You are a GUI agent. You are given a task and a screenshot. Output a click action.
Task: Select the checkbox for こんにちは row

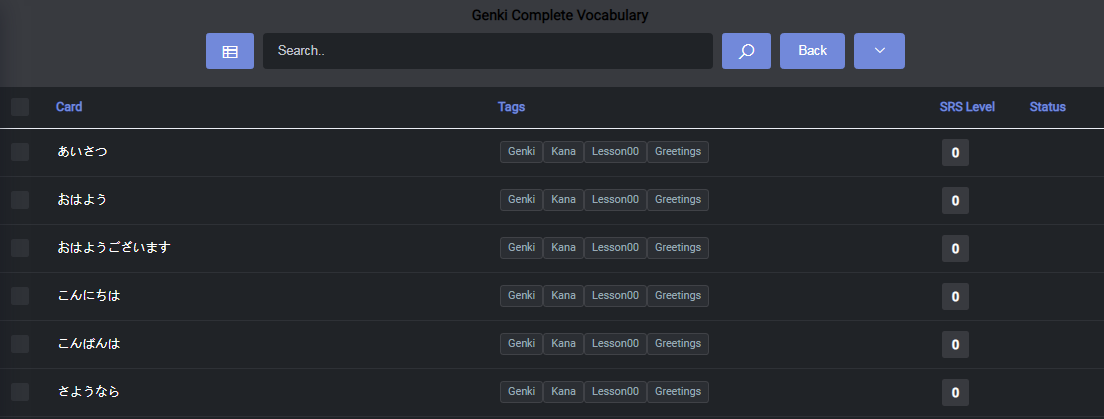click(20, 296)
